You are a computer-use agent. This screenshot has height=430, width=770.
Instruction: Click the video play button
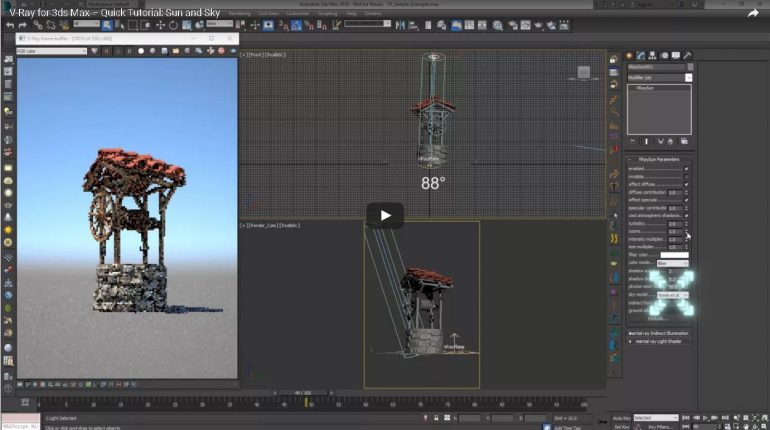click(385, 215)
